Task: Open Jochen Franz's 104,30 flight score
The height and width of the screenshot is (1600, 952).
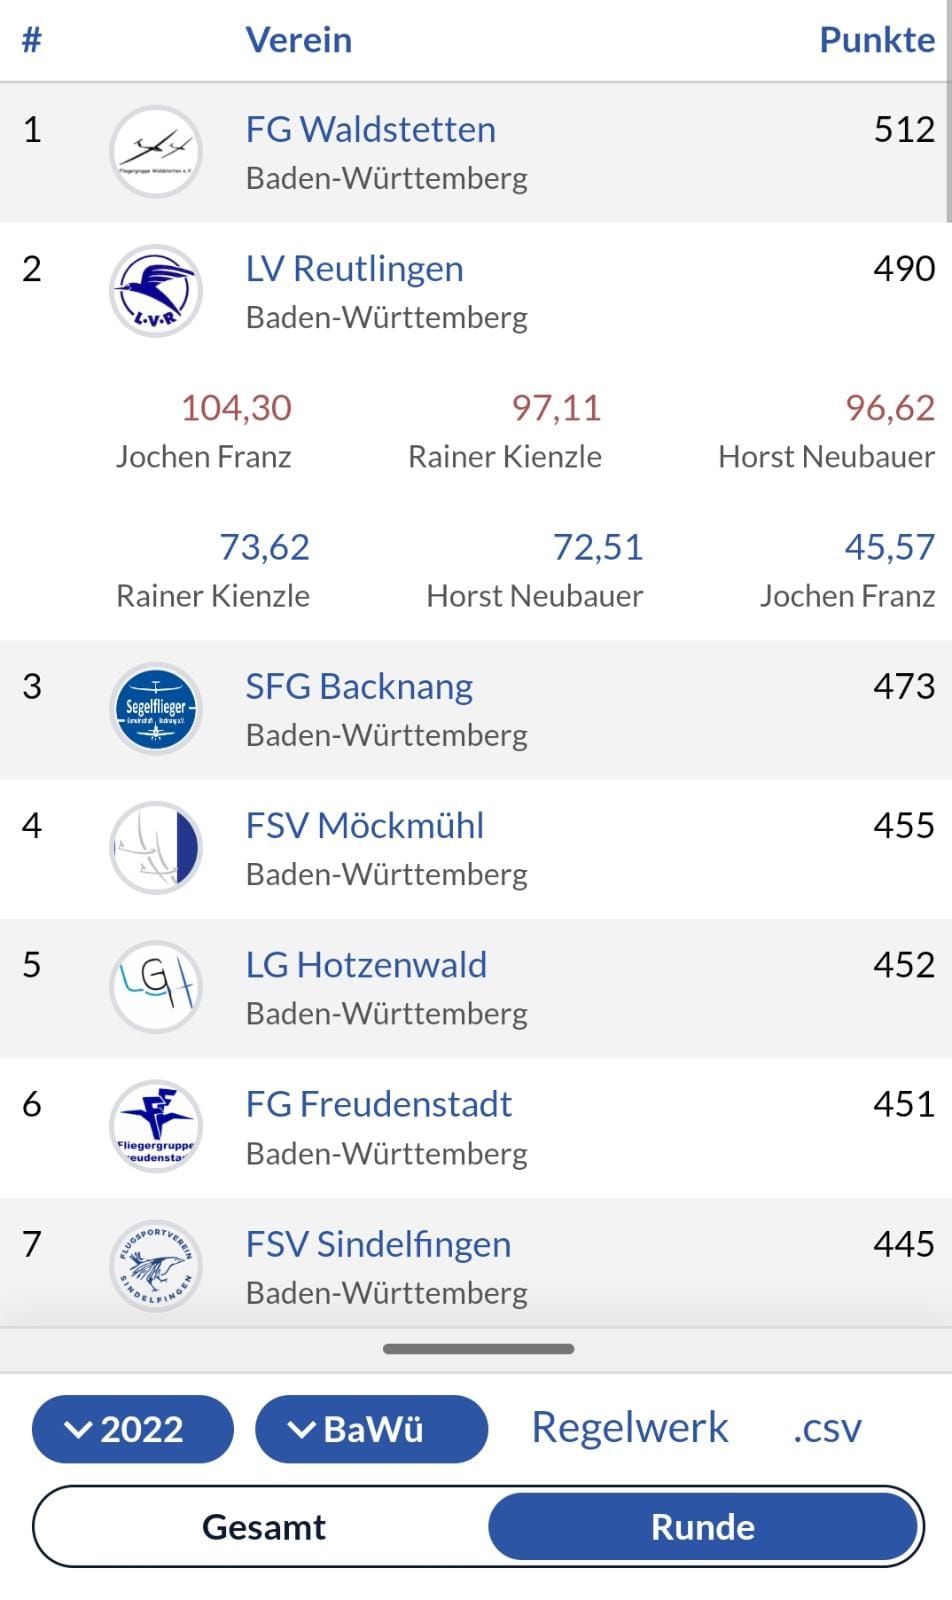Action: click(236, 408)
